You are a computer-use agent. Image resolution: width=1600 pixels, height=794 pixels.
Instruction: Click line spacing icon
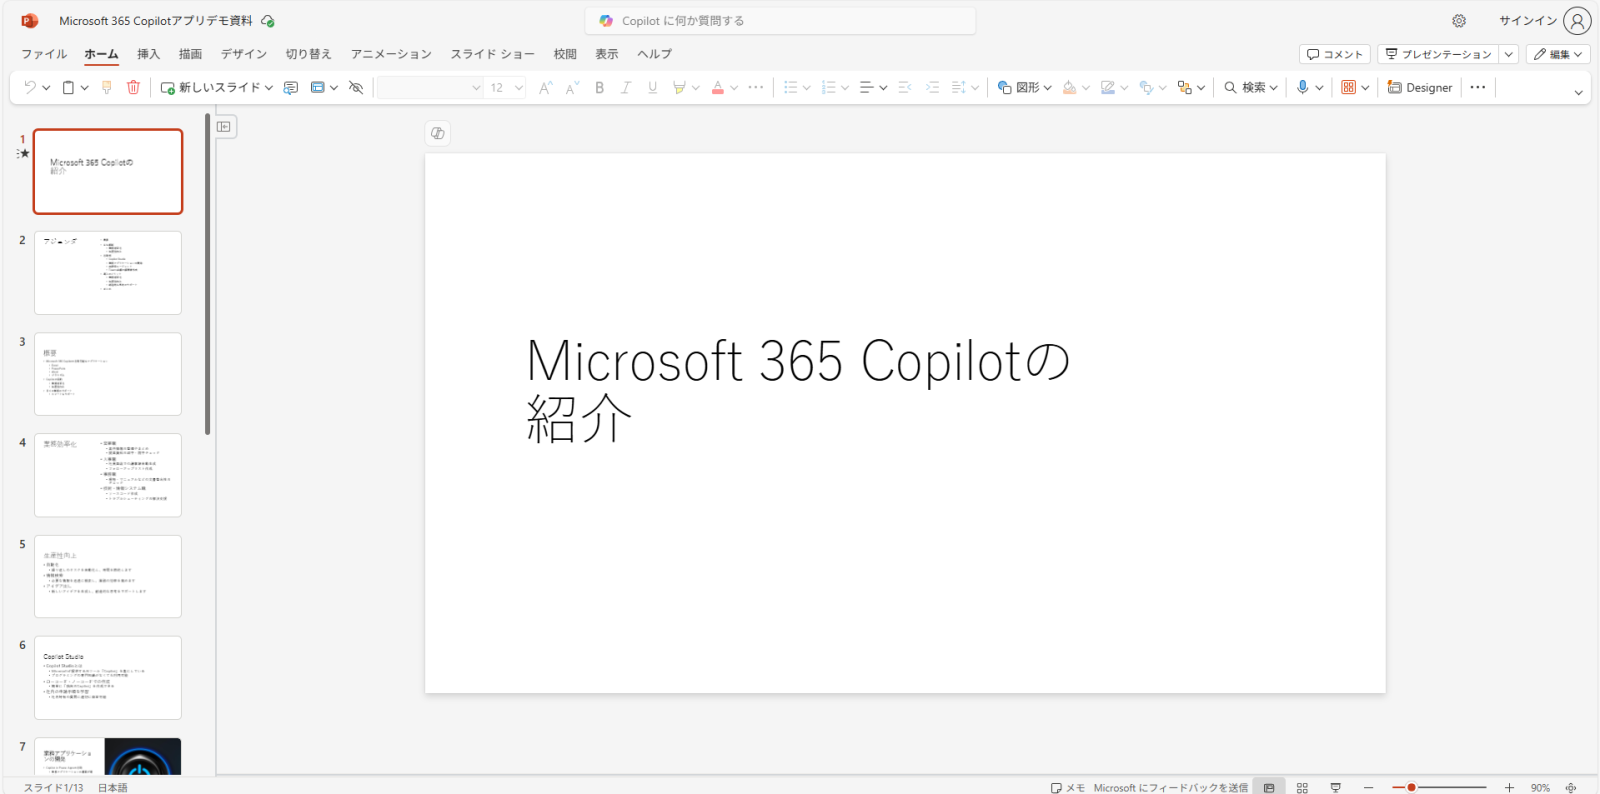(x=958, y=88)
